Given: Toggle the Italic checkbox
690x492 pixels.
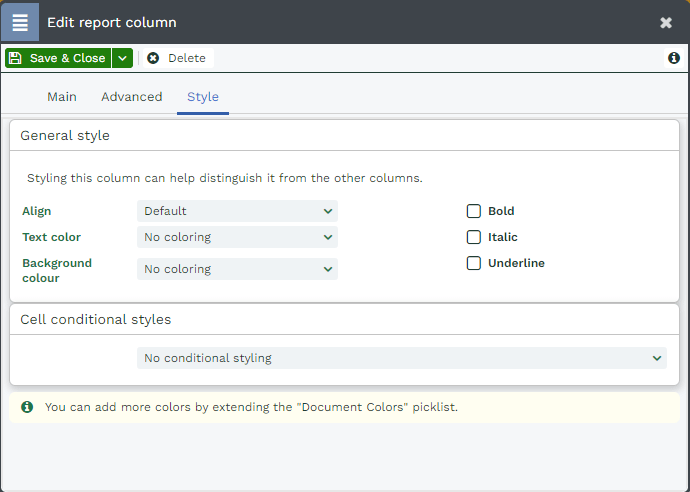Looking at the screenshot, I should tap(473, 237).
